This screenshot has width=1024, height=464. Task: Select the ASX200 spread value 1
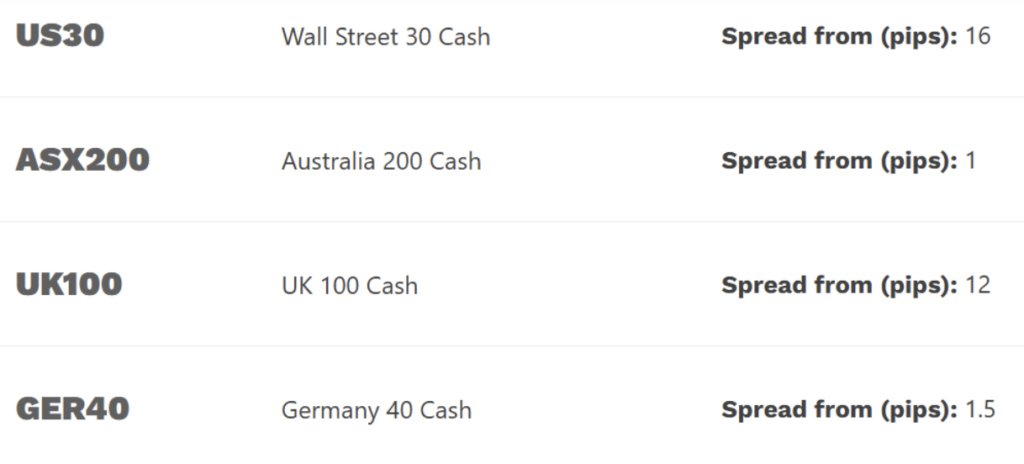tap(971, 161)
